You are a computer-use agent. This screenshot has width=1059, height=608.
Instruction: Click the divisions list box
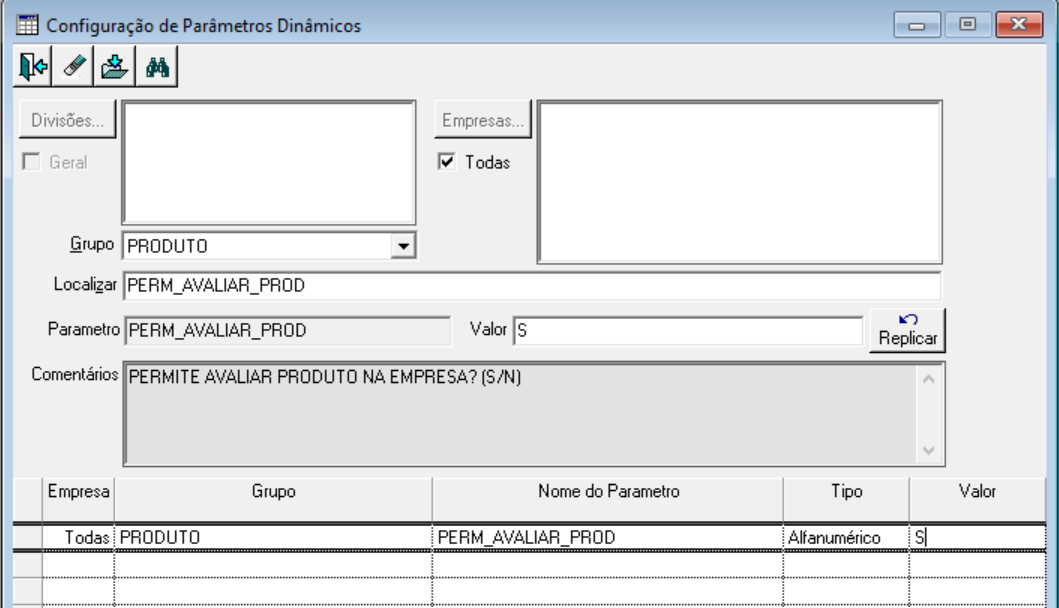click(269, 163)
